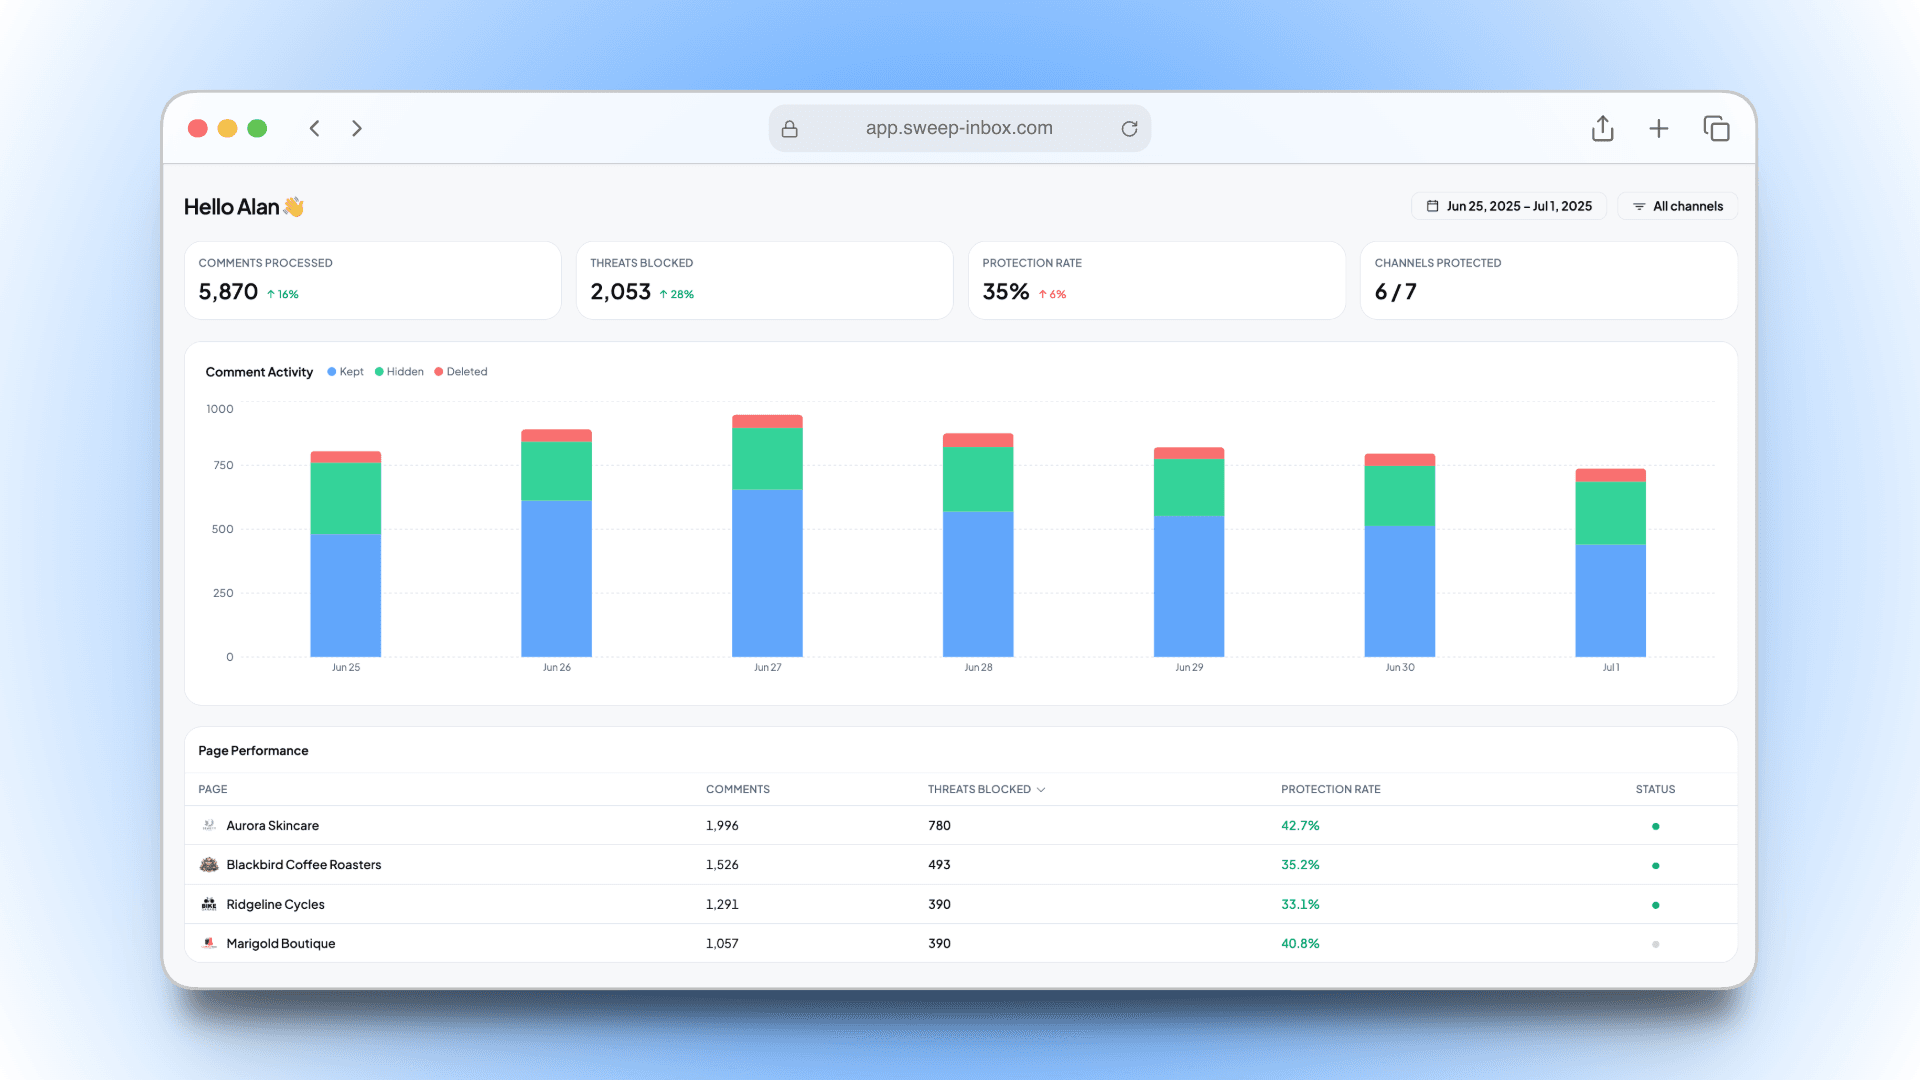Screen dimensions: 1920x1080
Task: Click the 16% increase indicator on Comments Processed
Action: (283, 294)
